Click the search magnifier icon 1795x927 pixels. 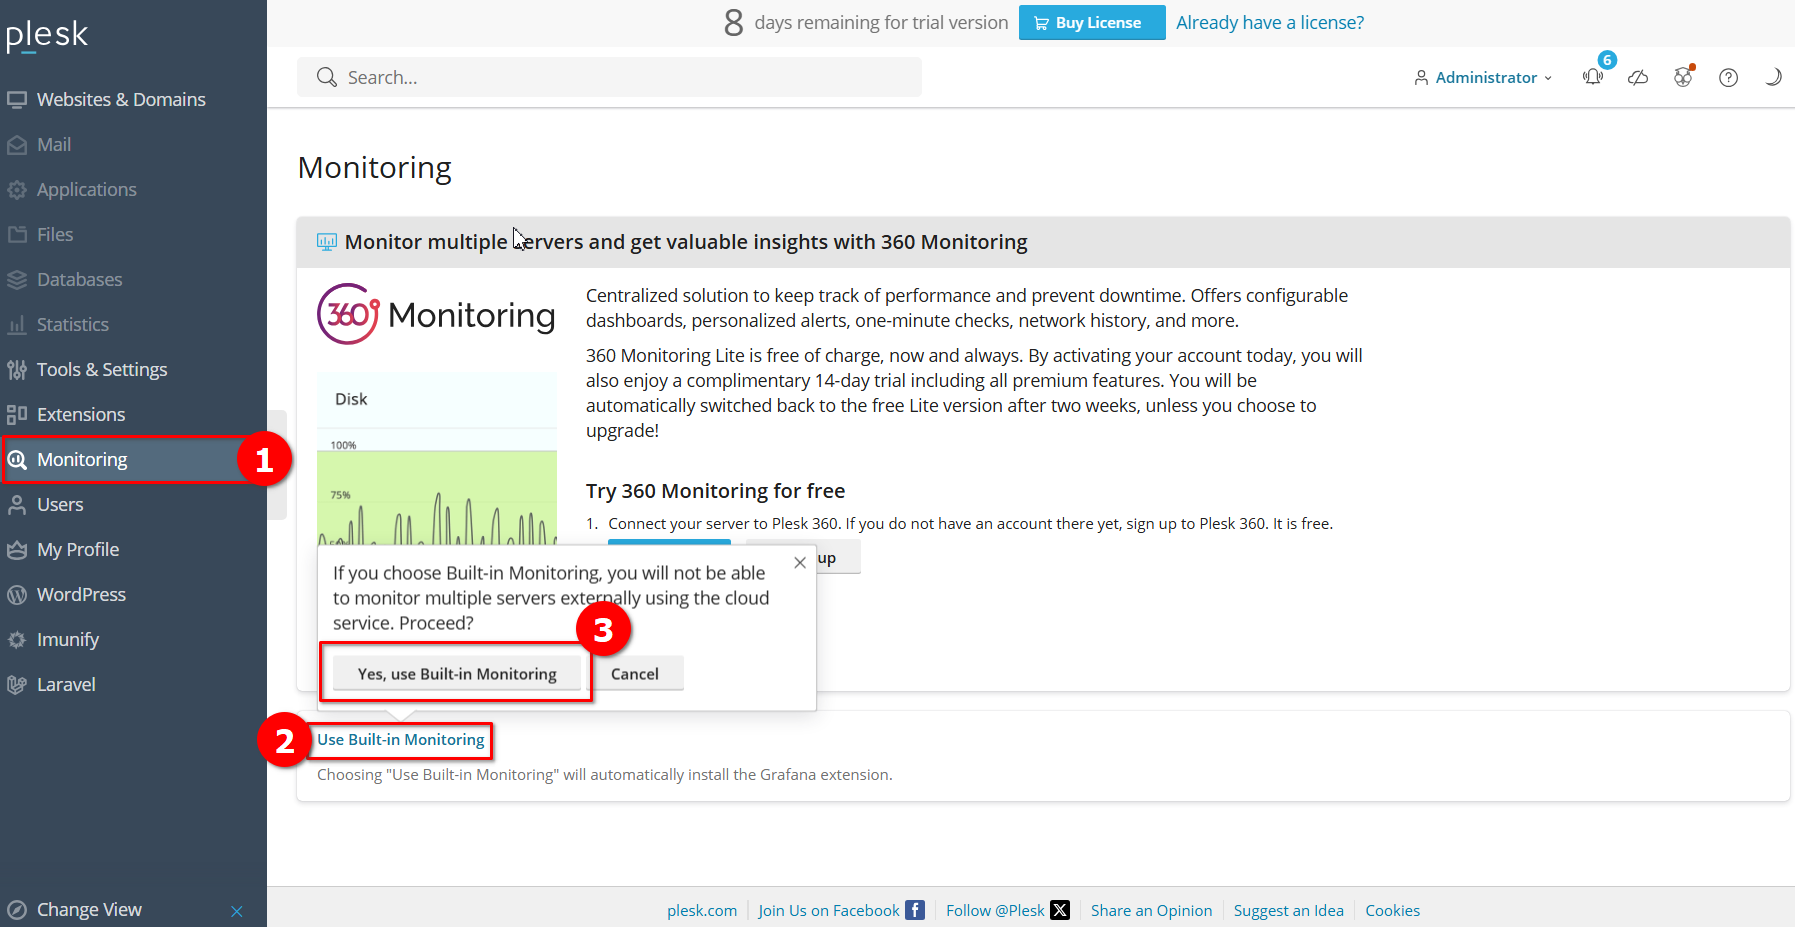(326, 77)
